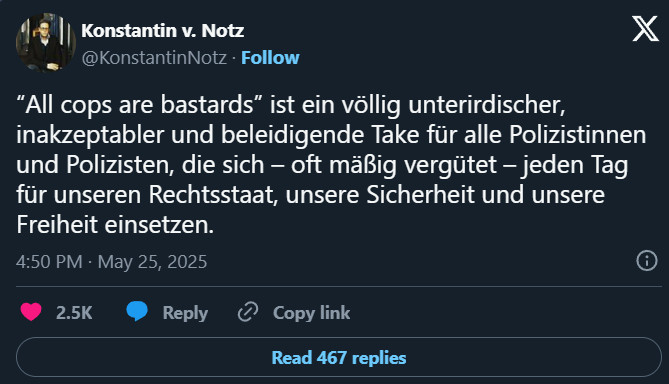
Task: Click the phrase "oft mäßig vergütet"
Action: 394,165
